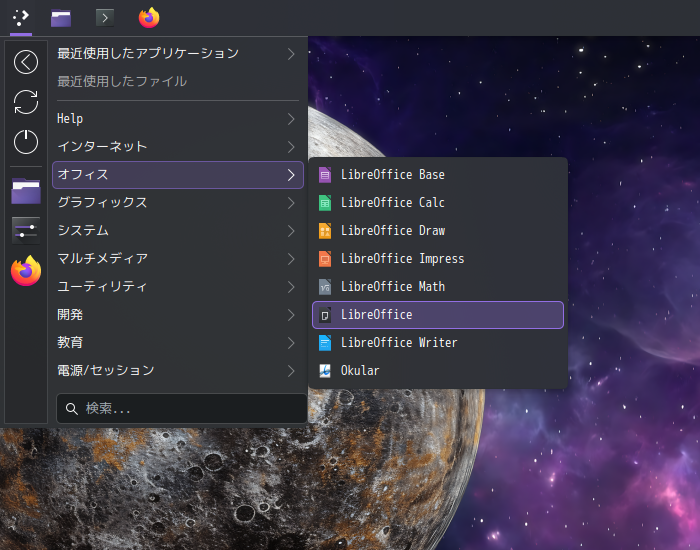Expand the 教育 submenu chevron
This screenshot has height=550, width=700.
point(291,343)
